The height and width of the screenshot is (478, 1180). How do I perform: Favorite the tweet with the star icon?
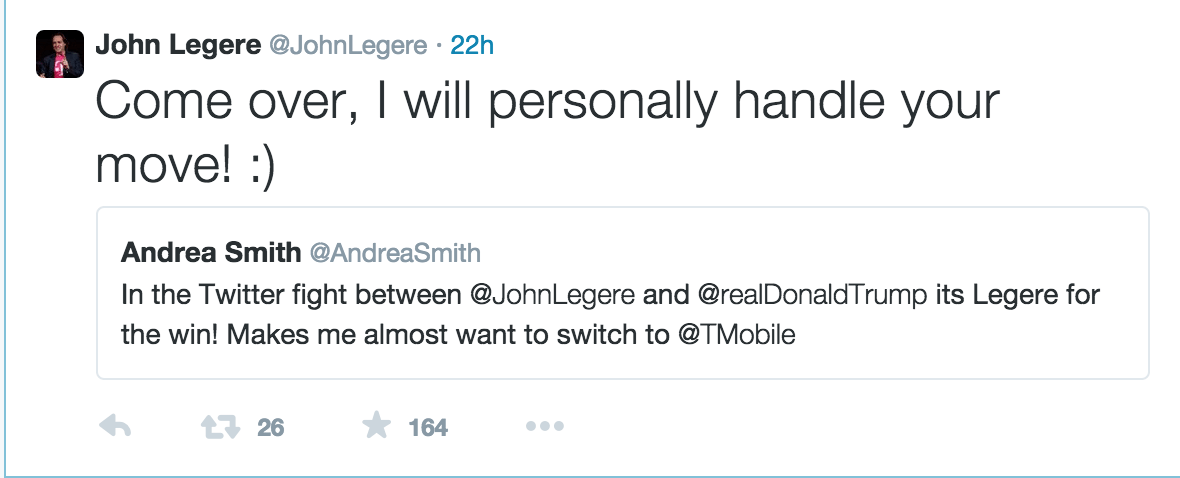click(x=376, y=427)
